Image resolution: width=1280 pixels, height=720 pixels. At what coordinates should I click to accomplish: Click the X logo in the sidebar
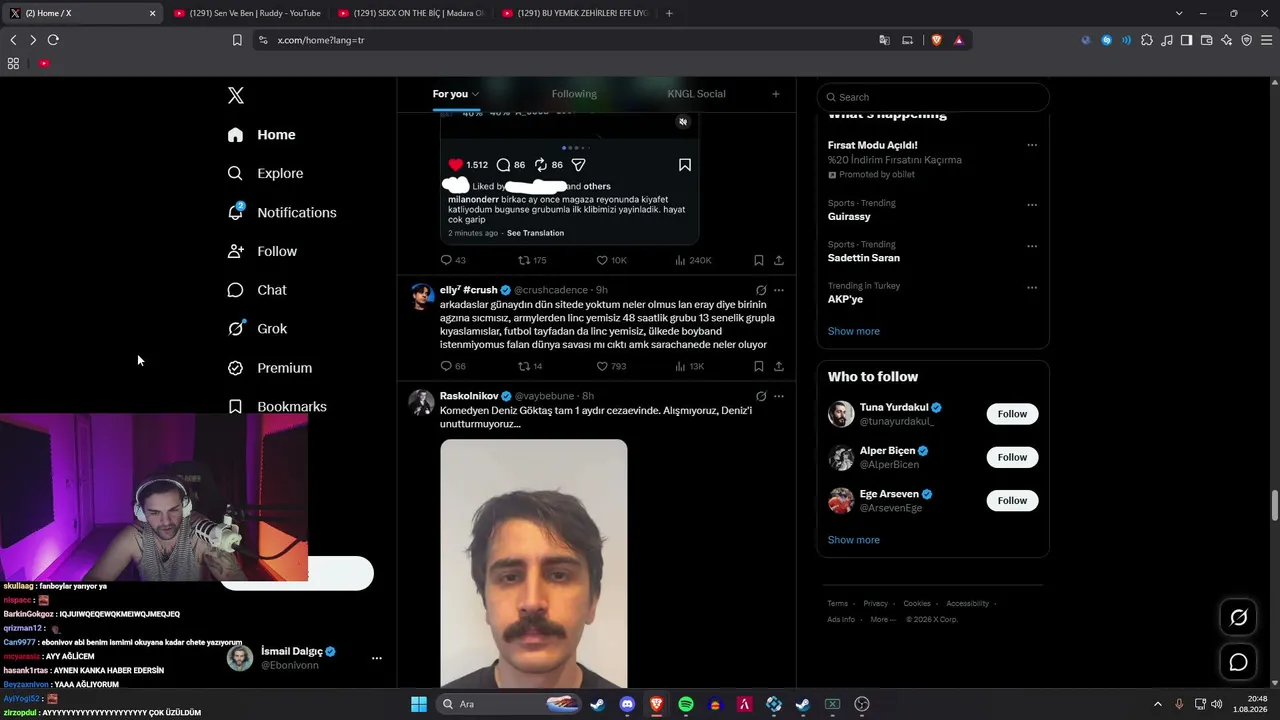236,95
